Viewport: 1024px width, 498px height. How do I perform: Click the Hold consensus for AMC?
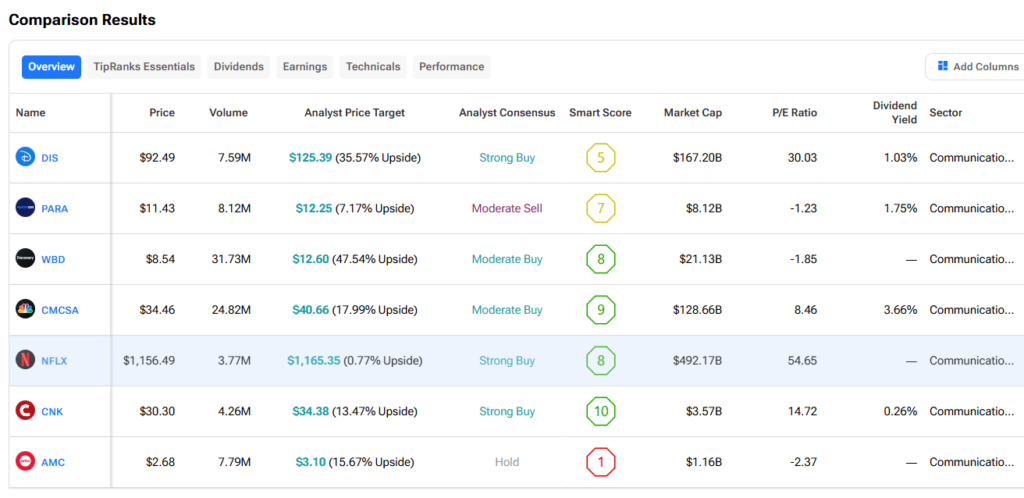click(507, 462)
